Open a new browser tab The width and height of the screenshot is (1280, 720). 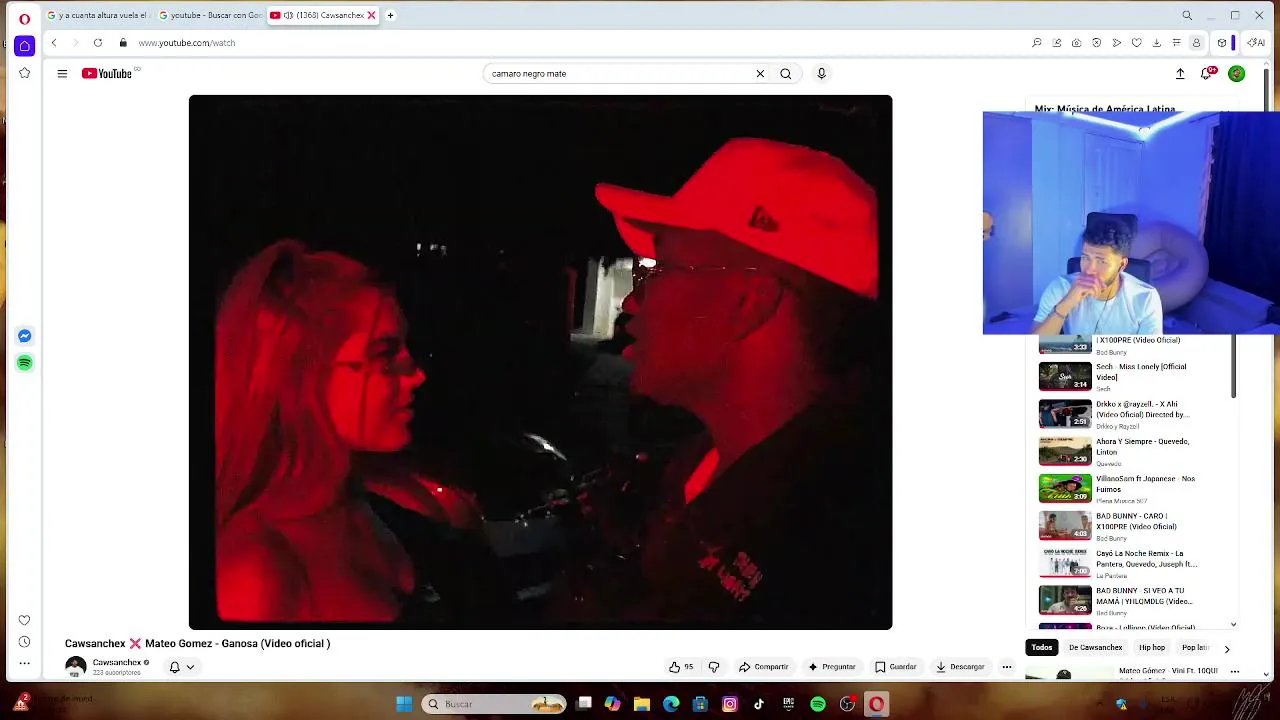point(390,15)
